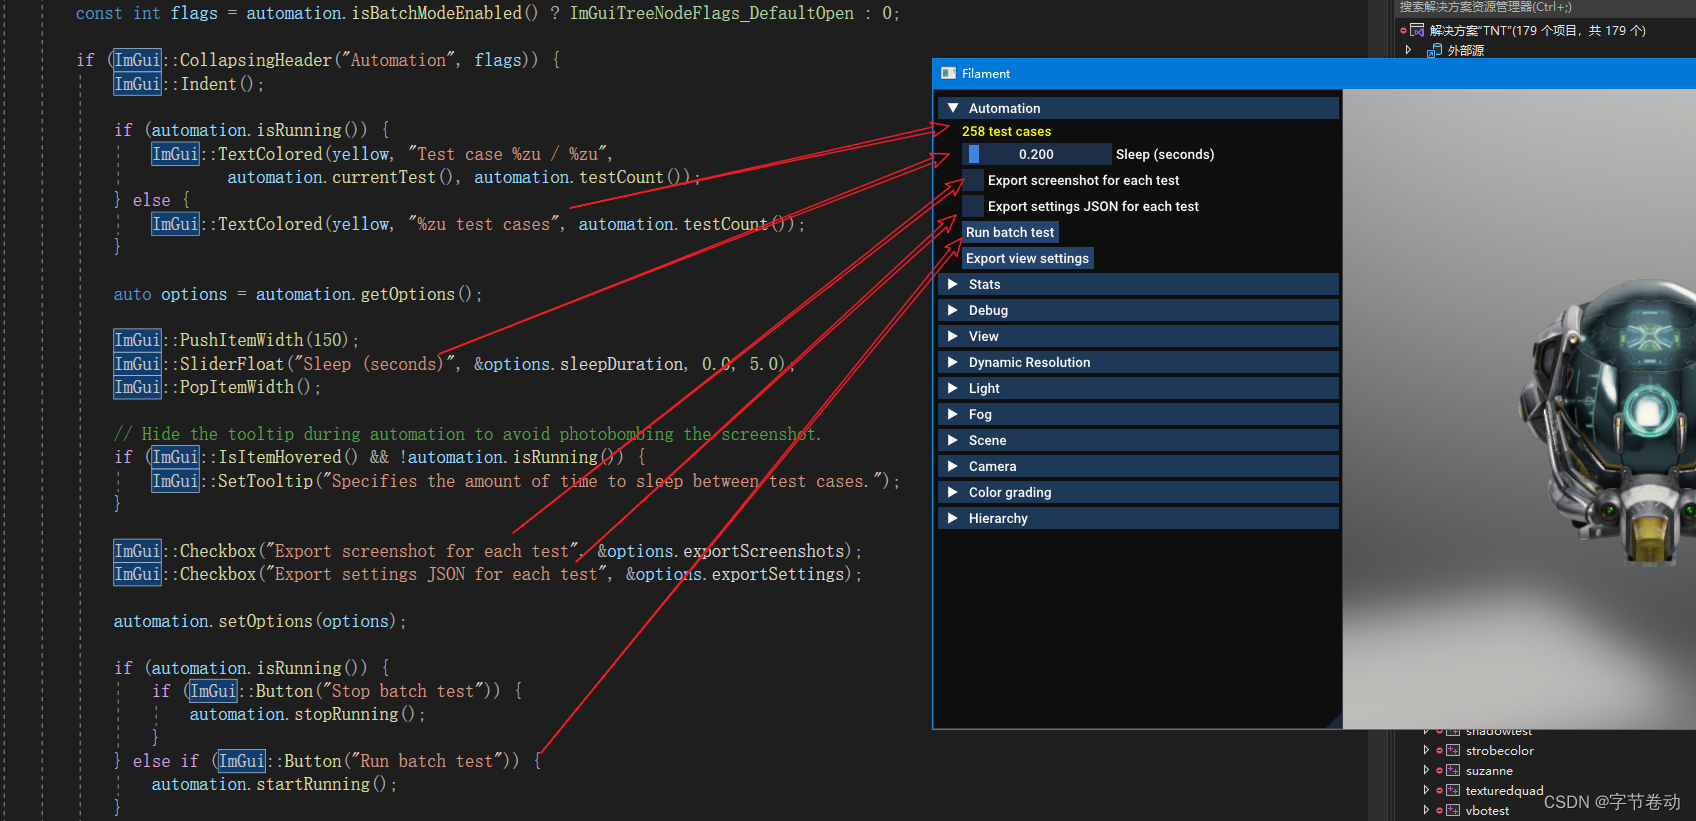The height and width of the screenshot is (821, 1696).
Task: Click the settings panel resize grip corner
Action: pos(1335,721)
